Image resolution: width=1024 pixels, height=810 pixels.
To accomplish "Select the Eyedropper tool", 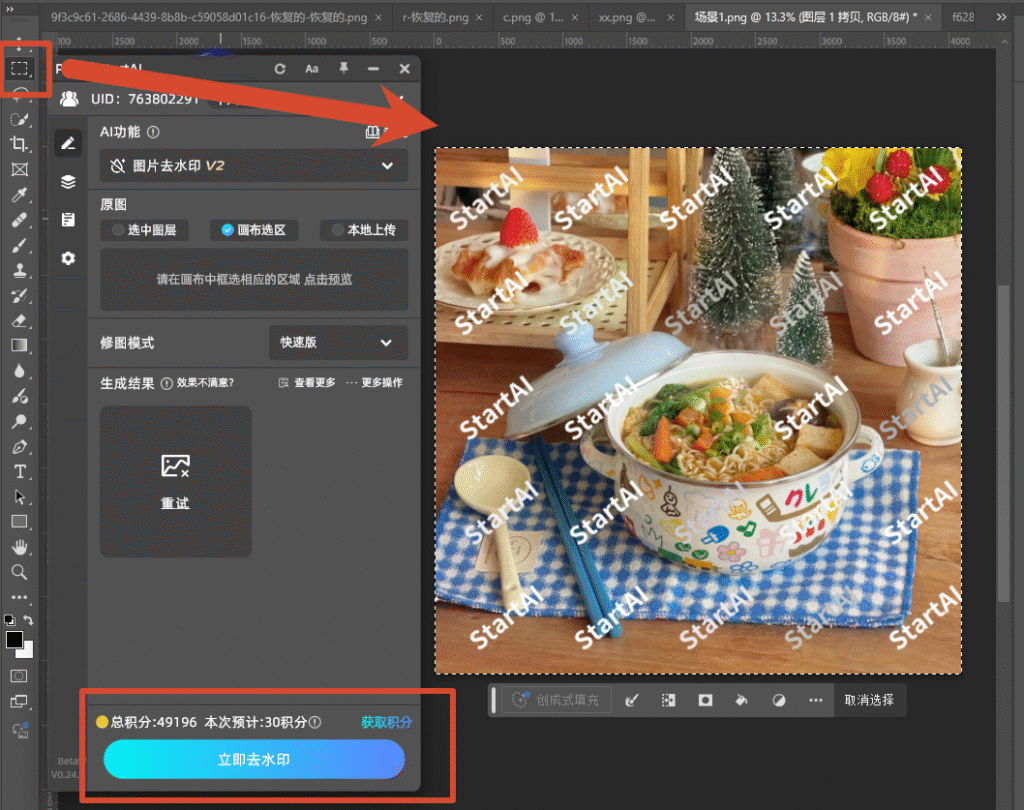I will pos(19,195).
